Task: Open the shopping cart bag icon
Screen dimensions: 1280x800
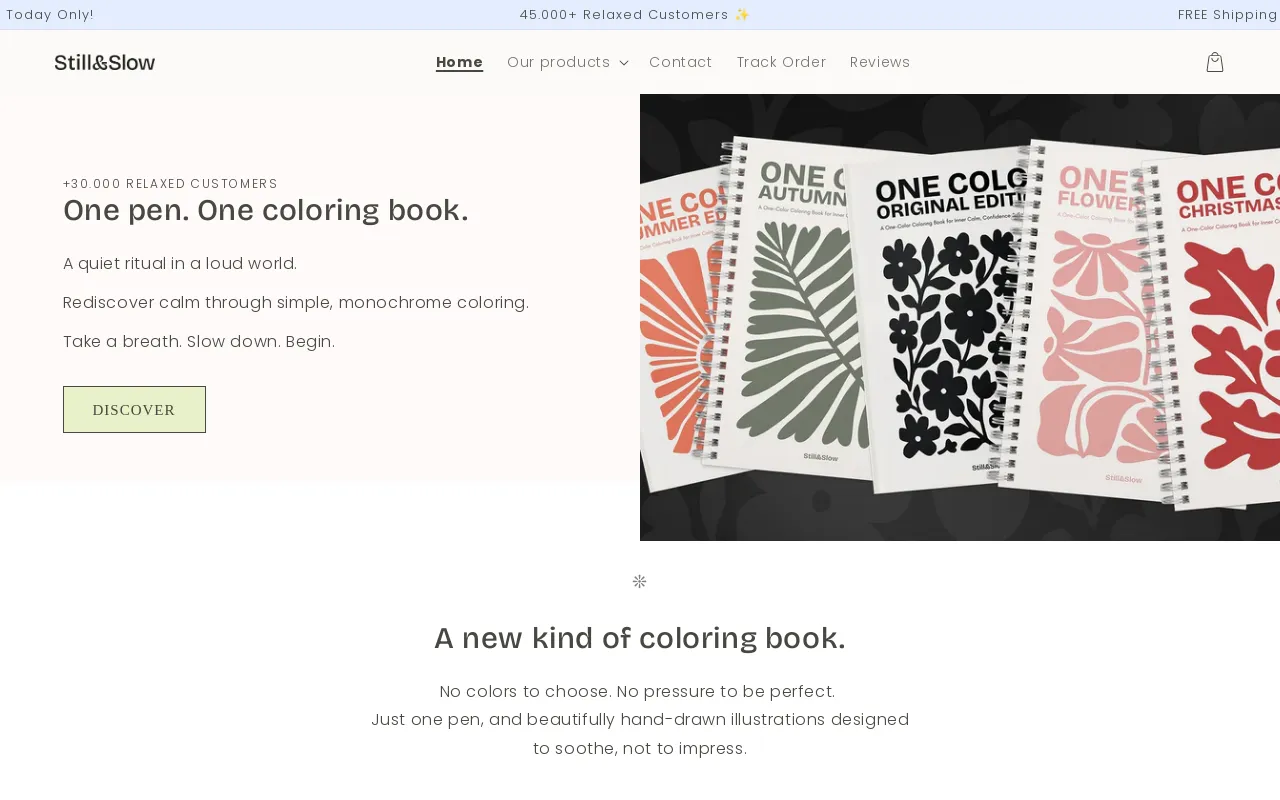Action: (x=1214, y=62)
